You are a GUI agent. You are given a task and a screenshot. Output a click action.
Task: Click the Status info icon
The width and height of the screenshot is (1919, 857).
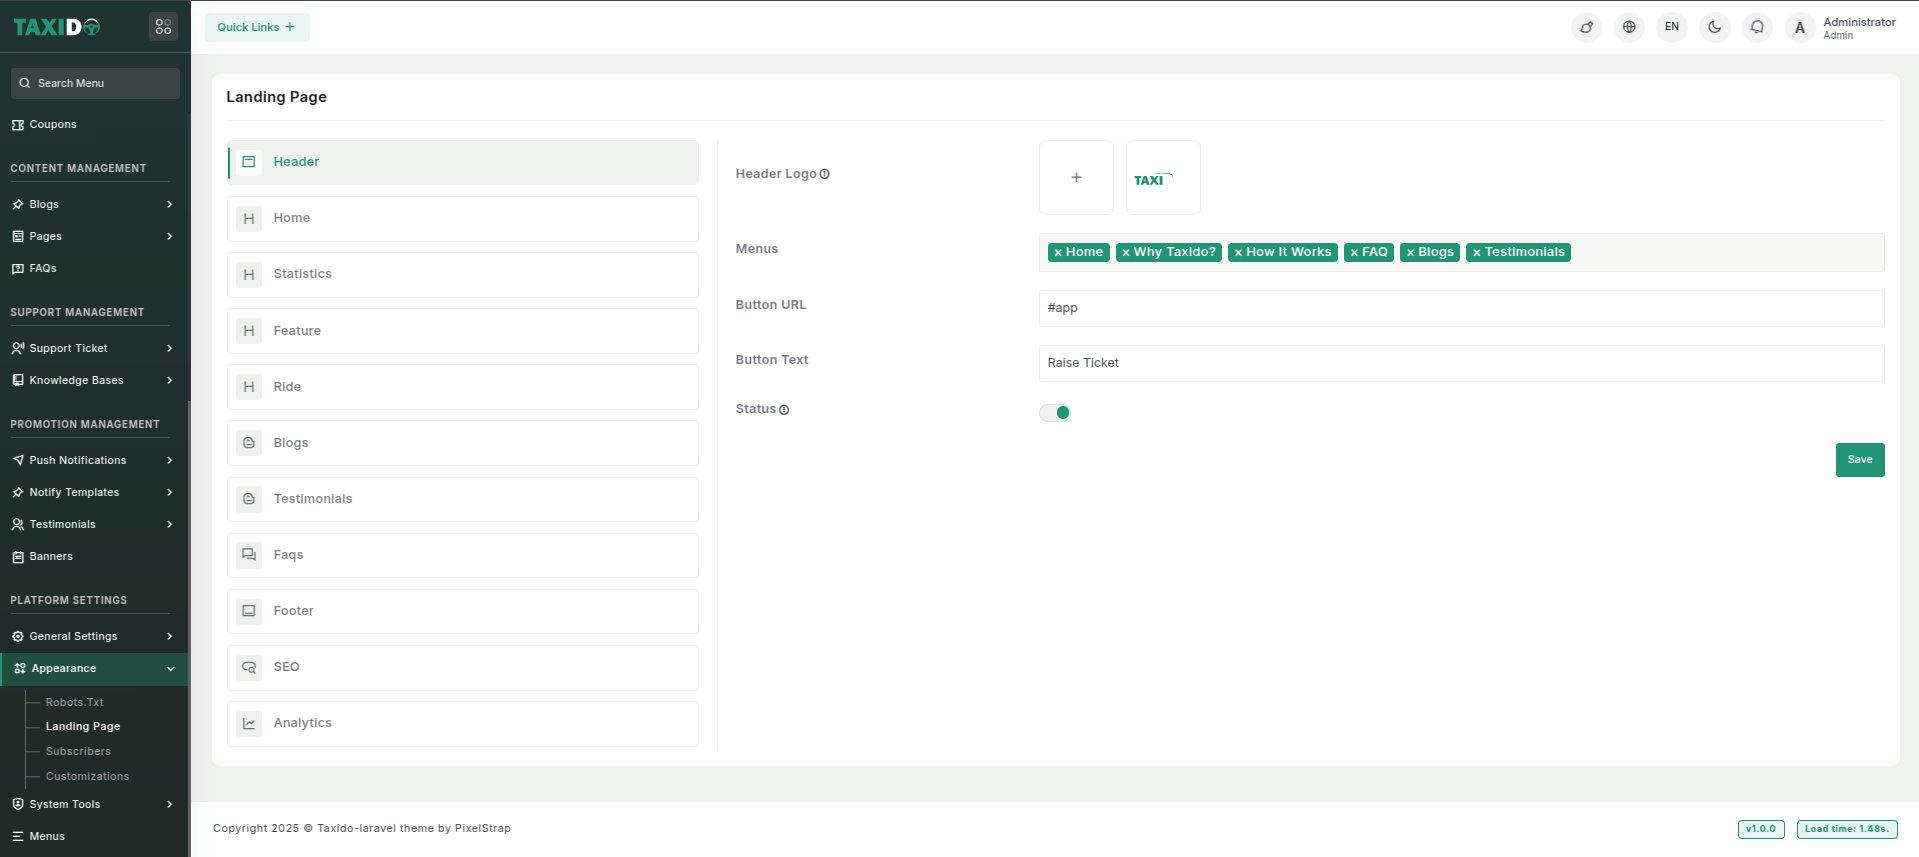pyautogui.click(x=784, y=410)
